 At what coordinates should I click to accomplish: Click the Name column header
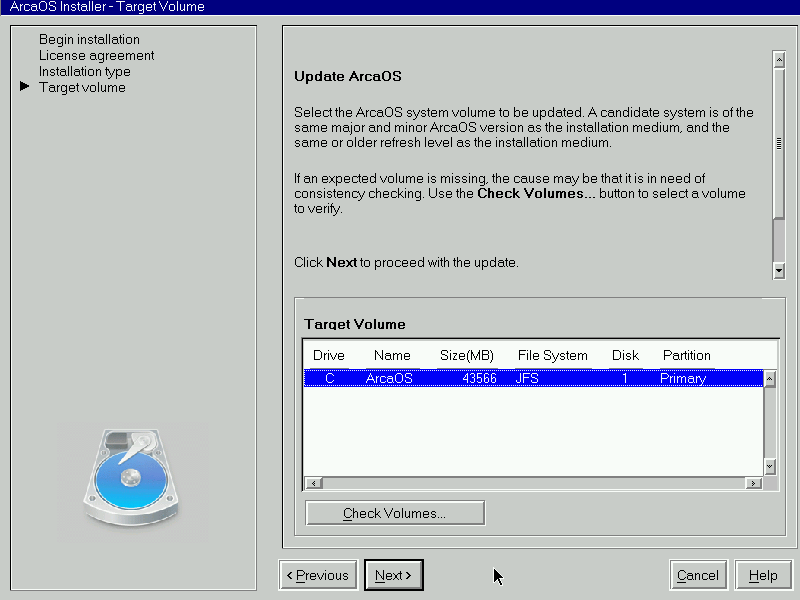pos(392,355)
